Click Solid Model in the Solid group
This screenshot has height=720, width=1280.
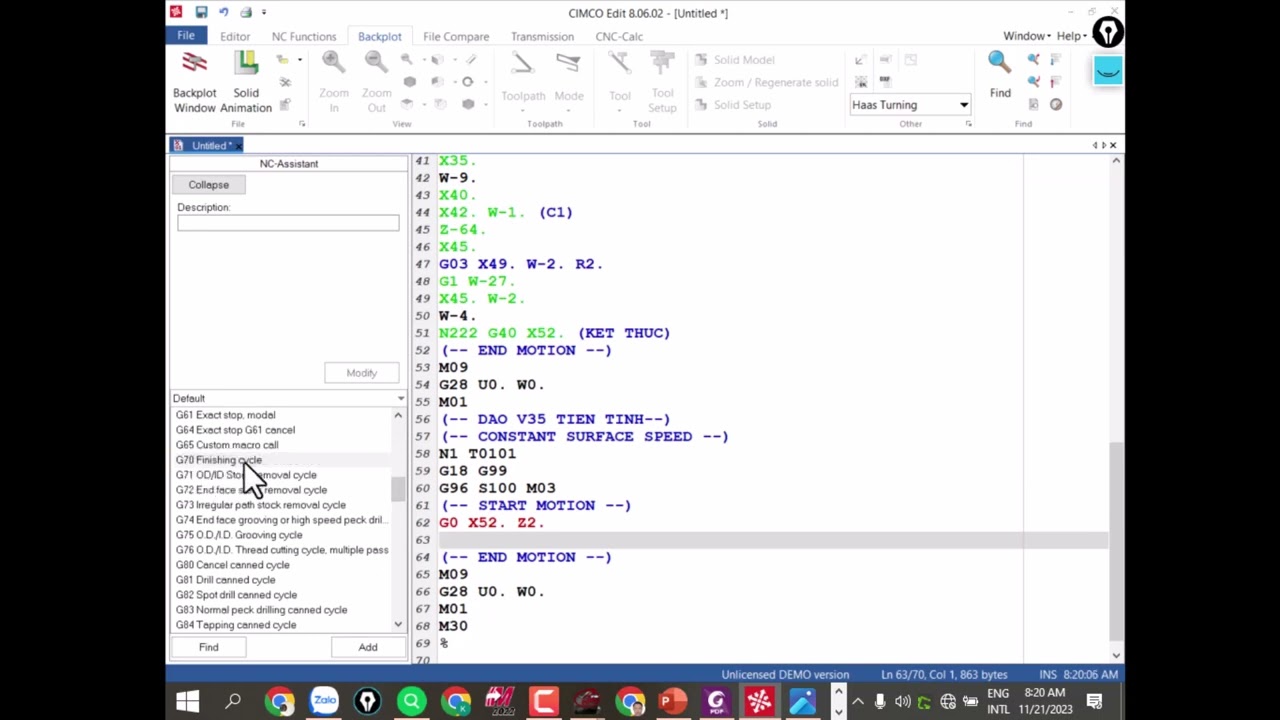point(735,60)
